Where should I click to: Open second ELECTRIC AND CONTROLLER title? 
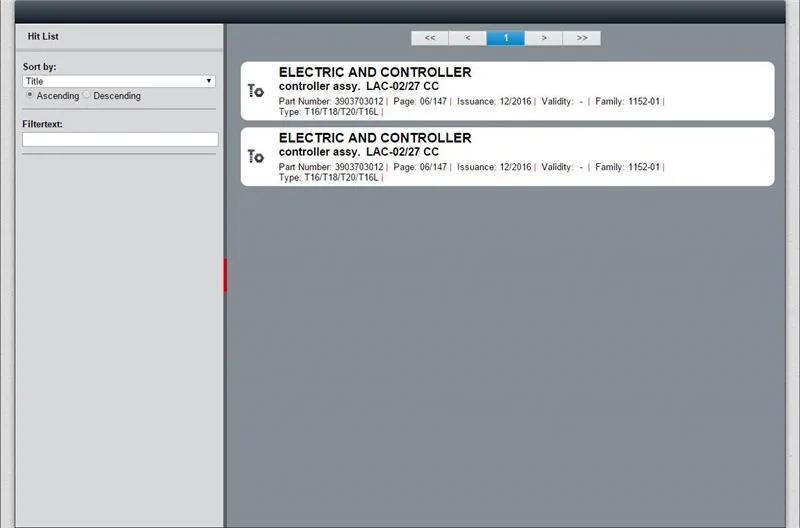pos(375,138)
